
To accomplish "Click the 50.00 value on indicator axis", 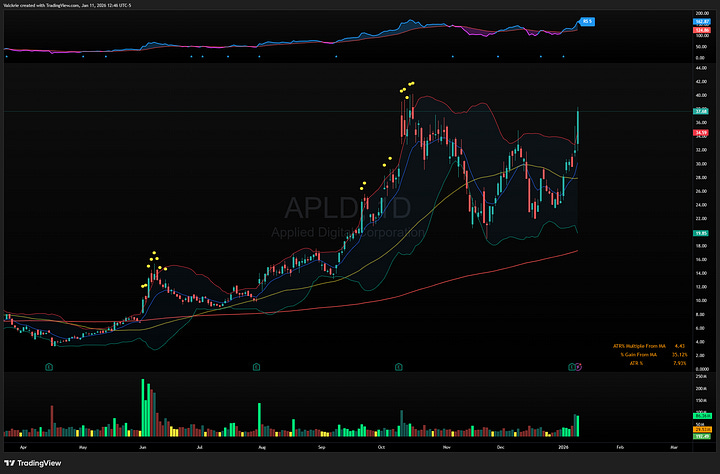I will [701, 47].
